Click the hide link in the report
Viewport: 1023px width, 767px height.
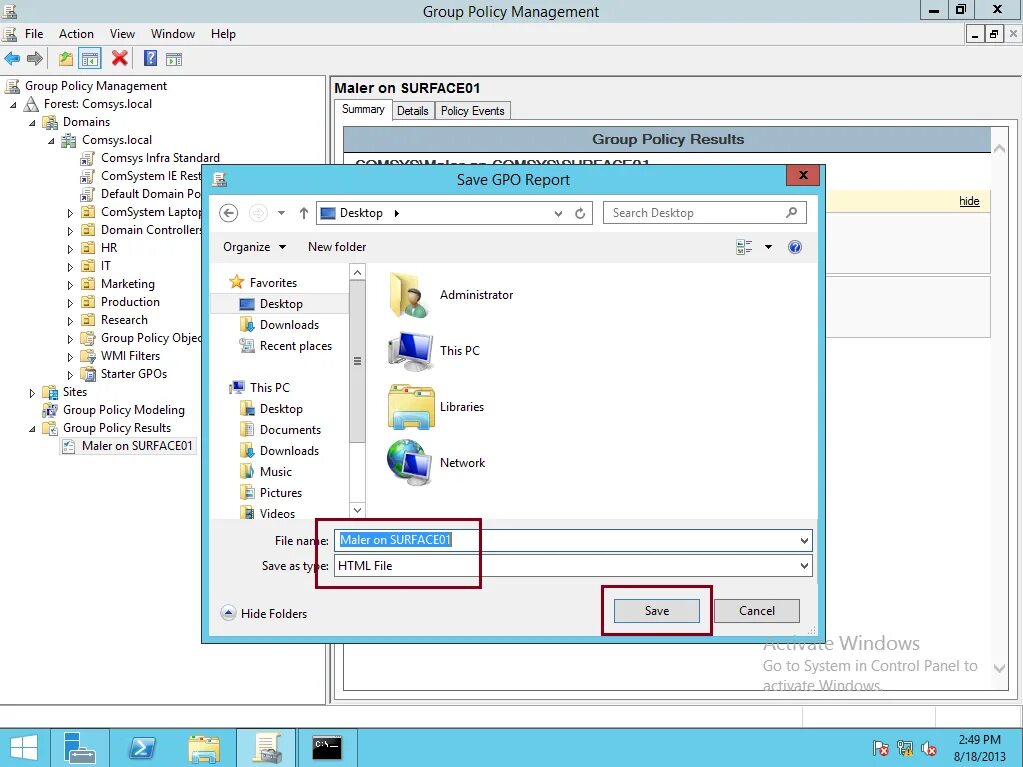[x=969, y=201]
